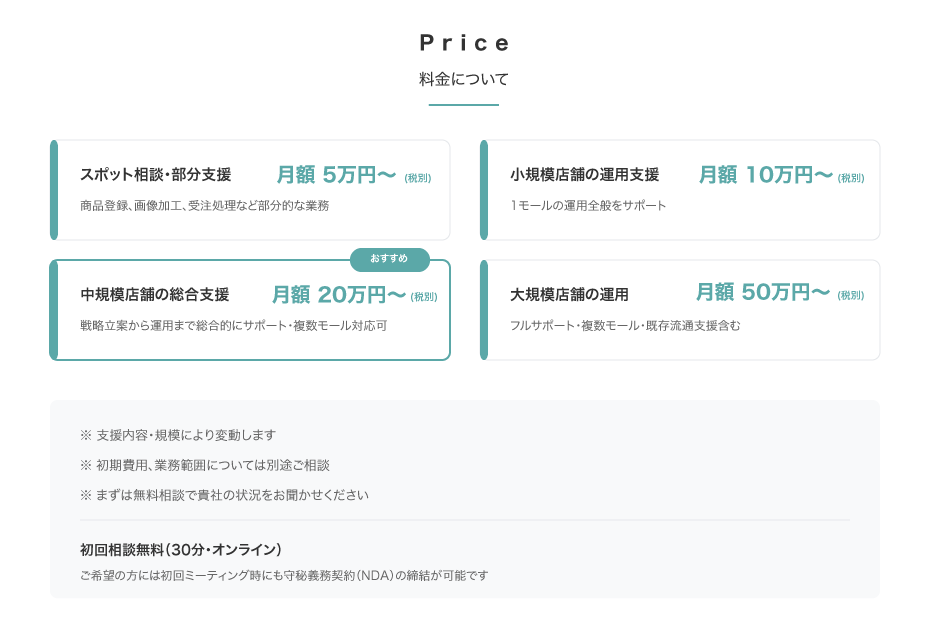Click the 1モールの運用全般をサポート description
Viewport: 930px width, 617px height.
pos(588,206)
